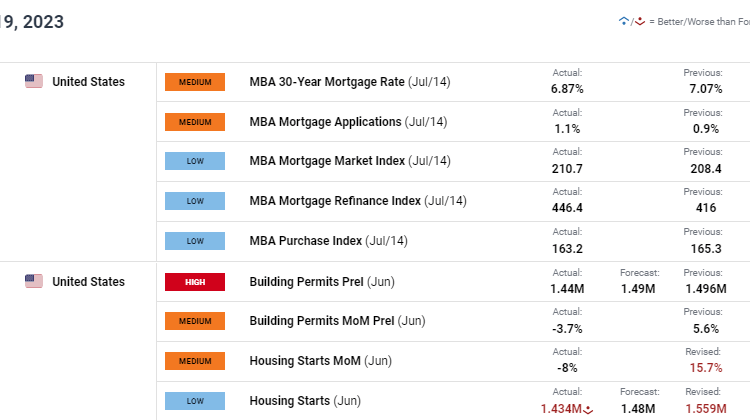Click the LOW badge for Housing Starts
The height and width of the screenshot is (420, 750).
[195, 401]
